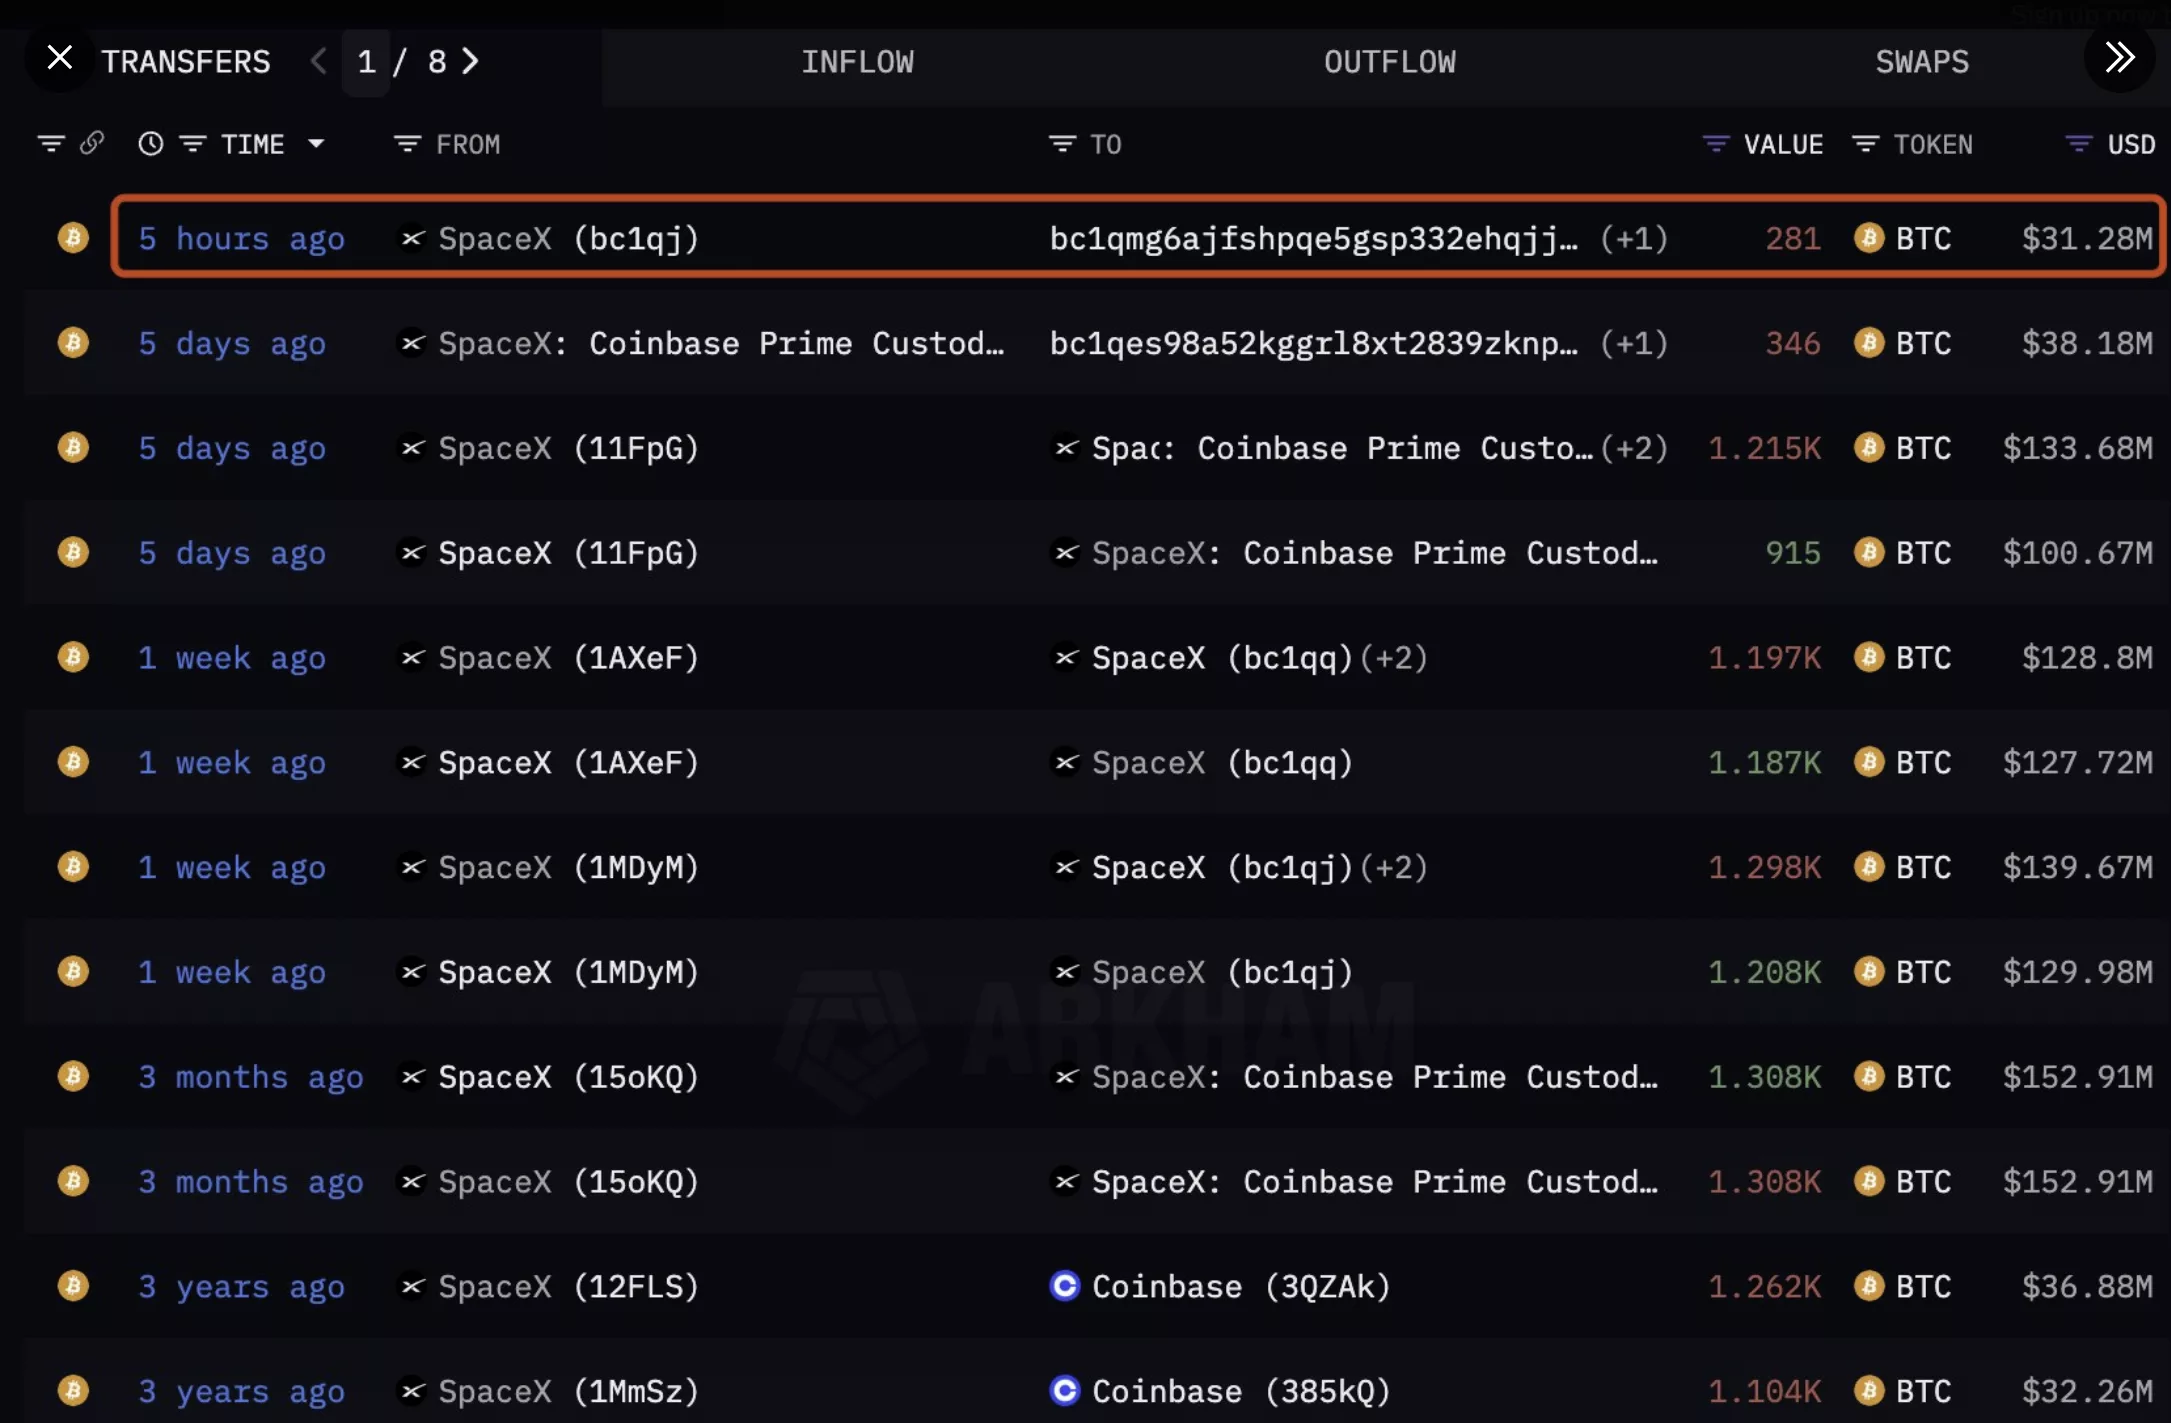Select the entity icon beside SpaceX (bc1qj)
Image resolution: width=2171 pixels, height=1423 pixels.
coord(412,238)
